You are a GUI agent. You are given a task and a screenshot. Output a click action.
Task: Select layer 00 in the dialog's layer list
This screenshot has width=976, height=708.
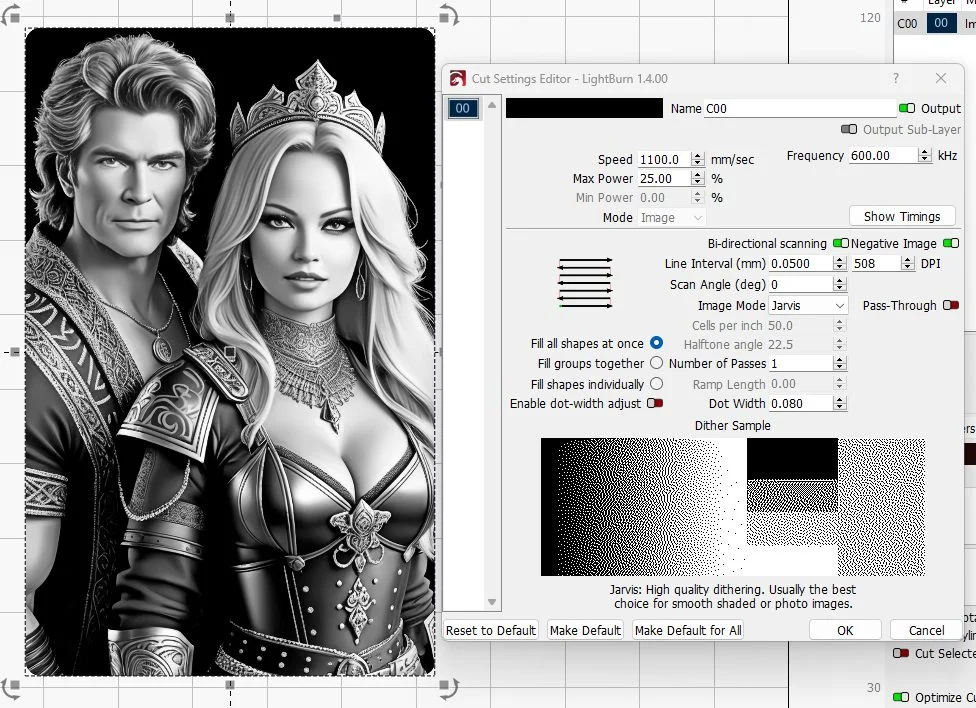click(462, 109)
